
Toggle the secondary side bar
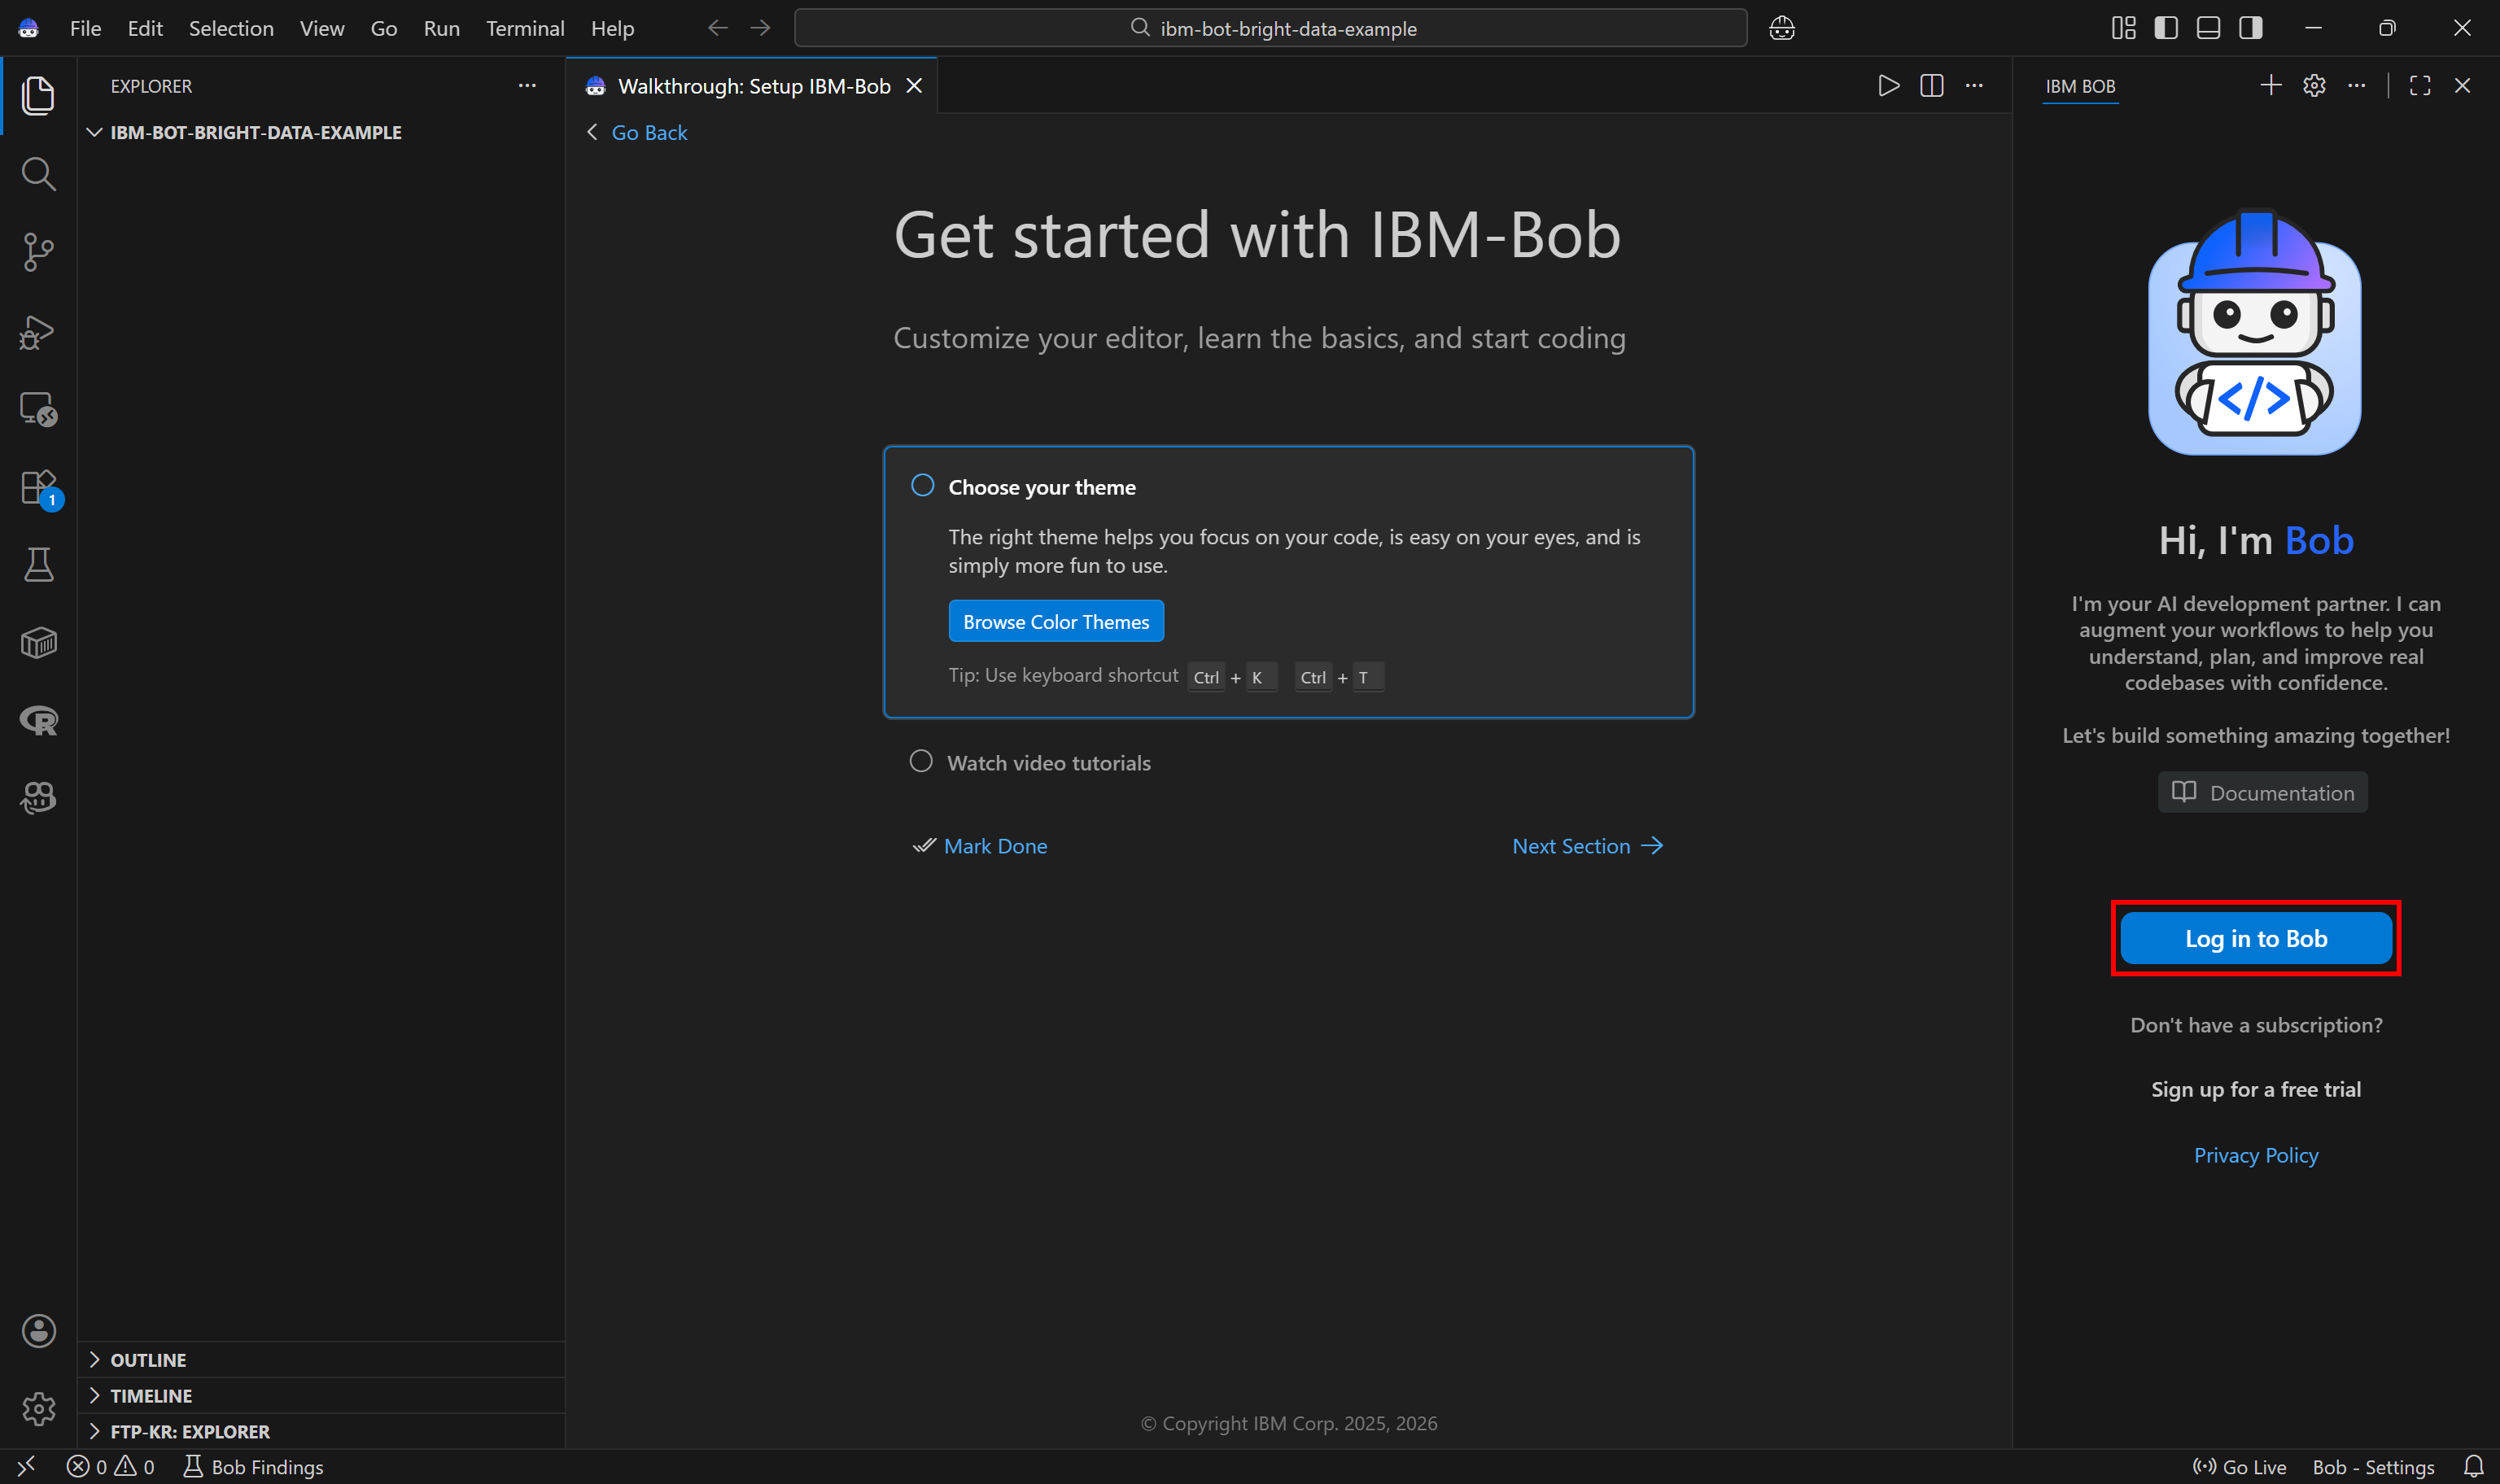2251,28
